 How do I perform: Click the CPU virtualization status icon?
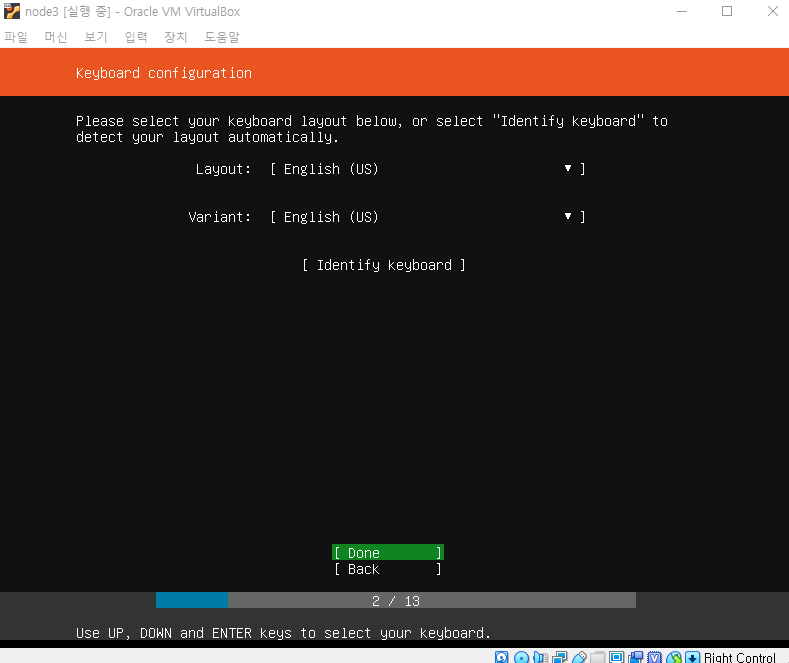[x=655, y=657]
